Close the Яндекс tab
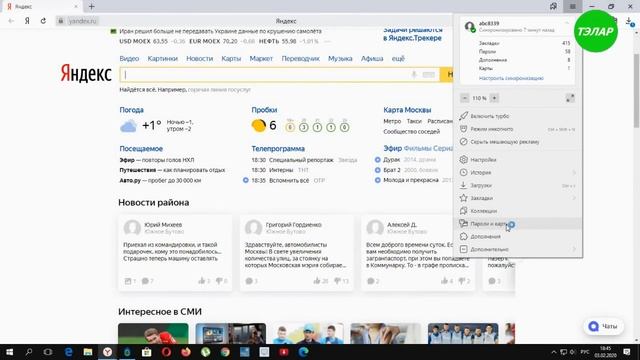640x360 pixels. 76,7
